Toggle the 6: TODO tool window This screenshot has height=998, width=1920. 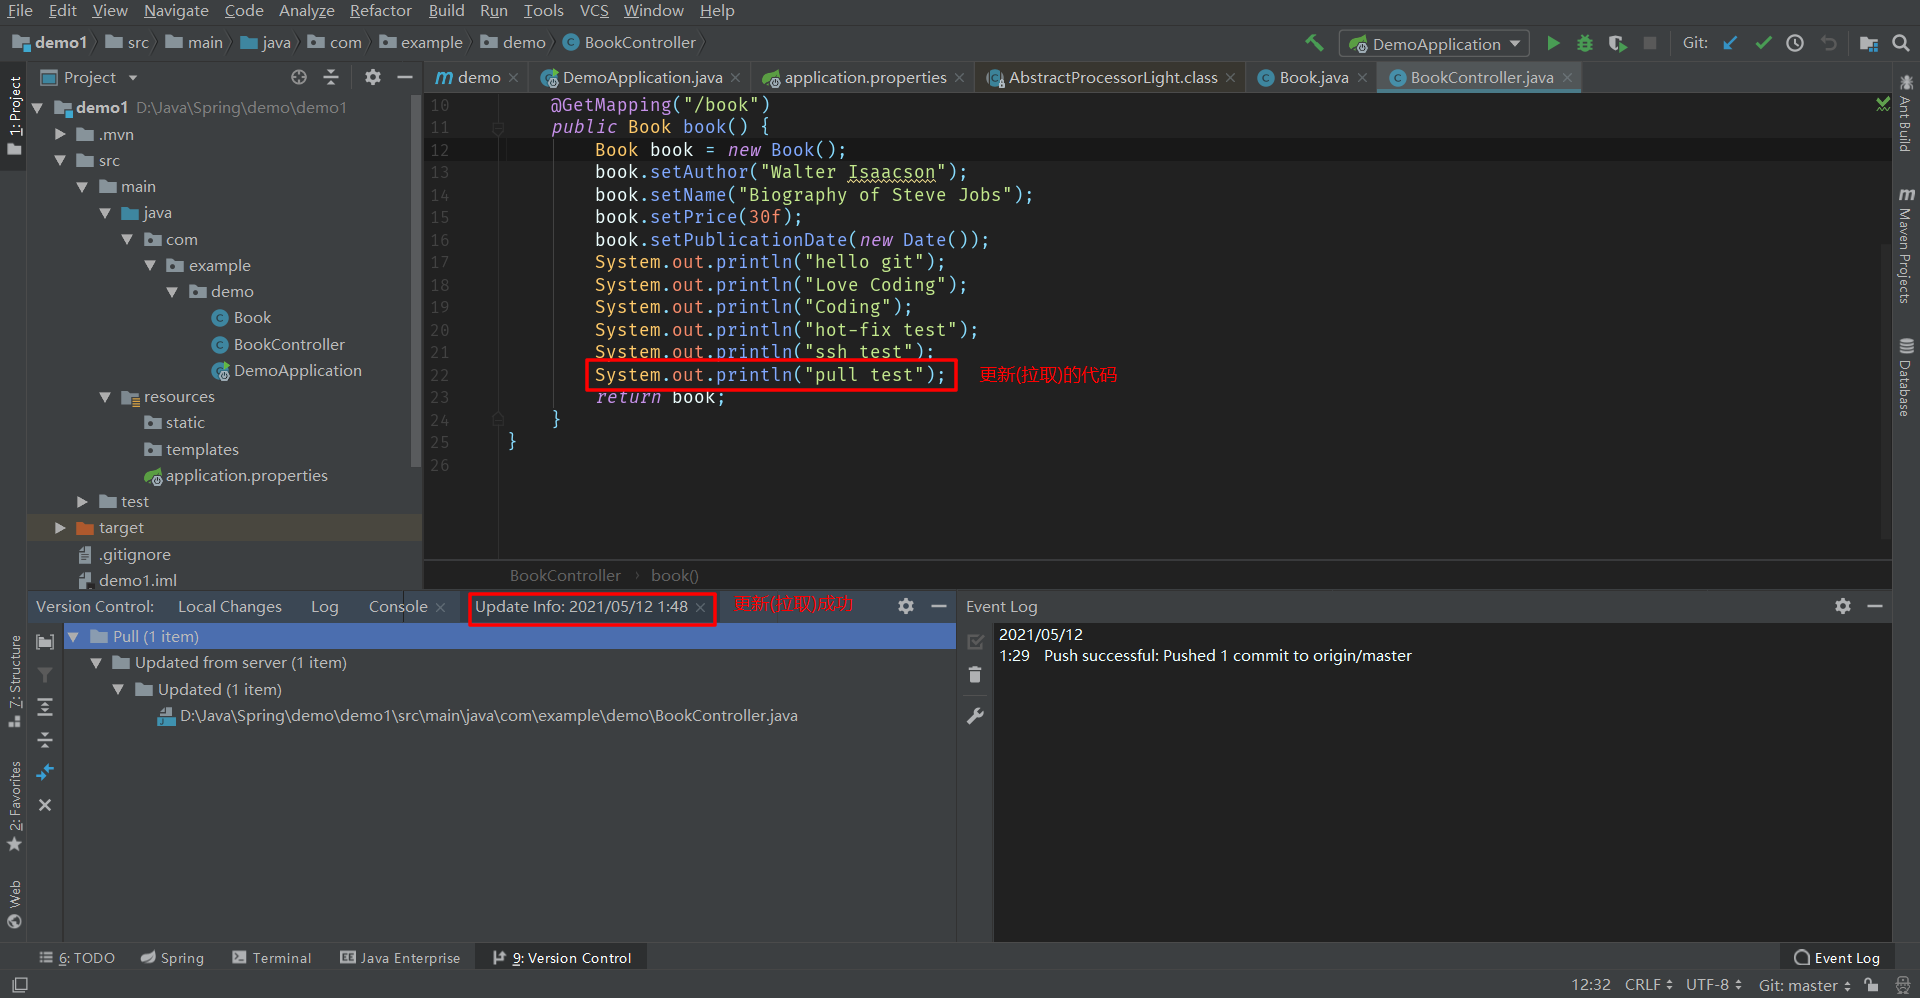pyautogui.click(x=77, y=958)
